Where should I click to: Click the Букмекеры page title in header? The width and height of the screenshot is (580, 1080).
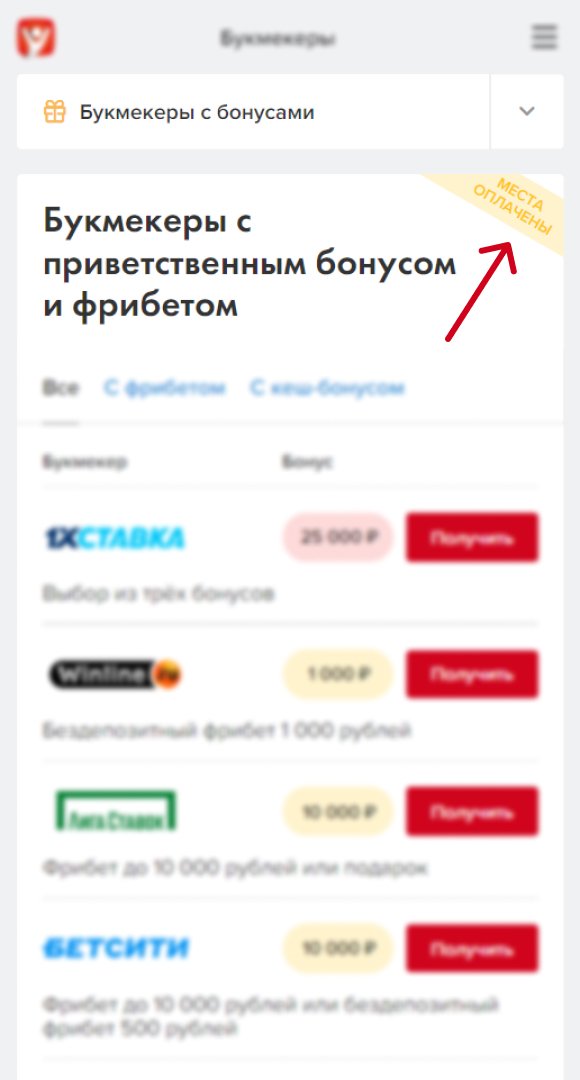click(x=278, y=38)
